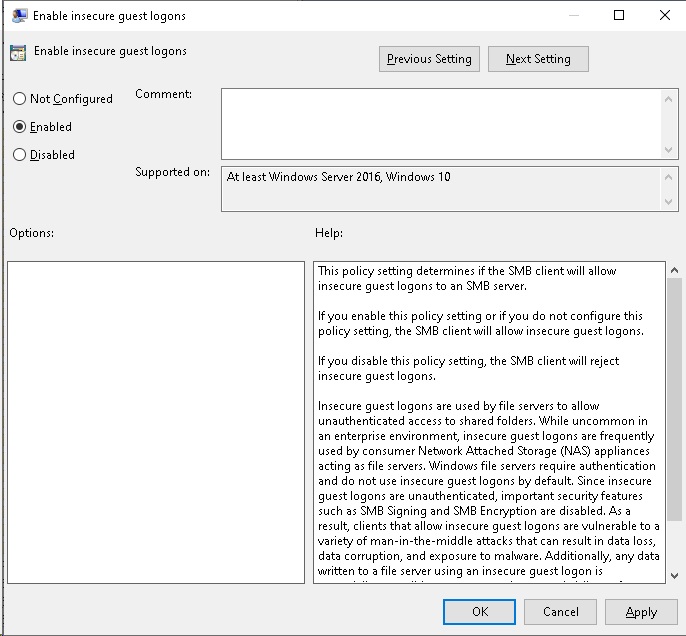Click the title bar policy editor icon
This screenshot has width=686, height=636.
coord(18,16)
